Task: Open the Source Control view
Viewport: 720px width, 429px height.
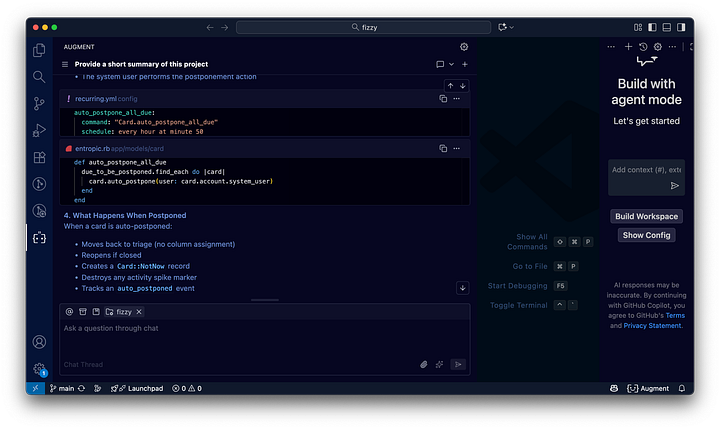Action: [39, 104]
